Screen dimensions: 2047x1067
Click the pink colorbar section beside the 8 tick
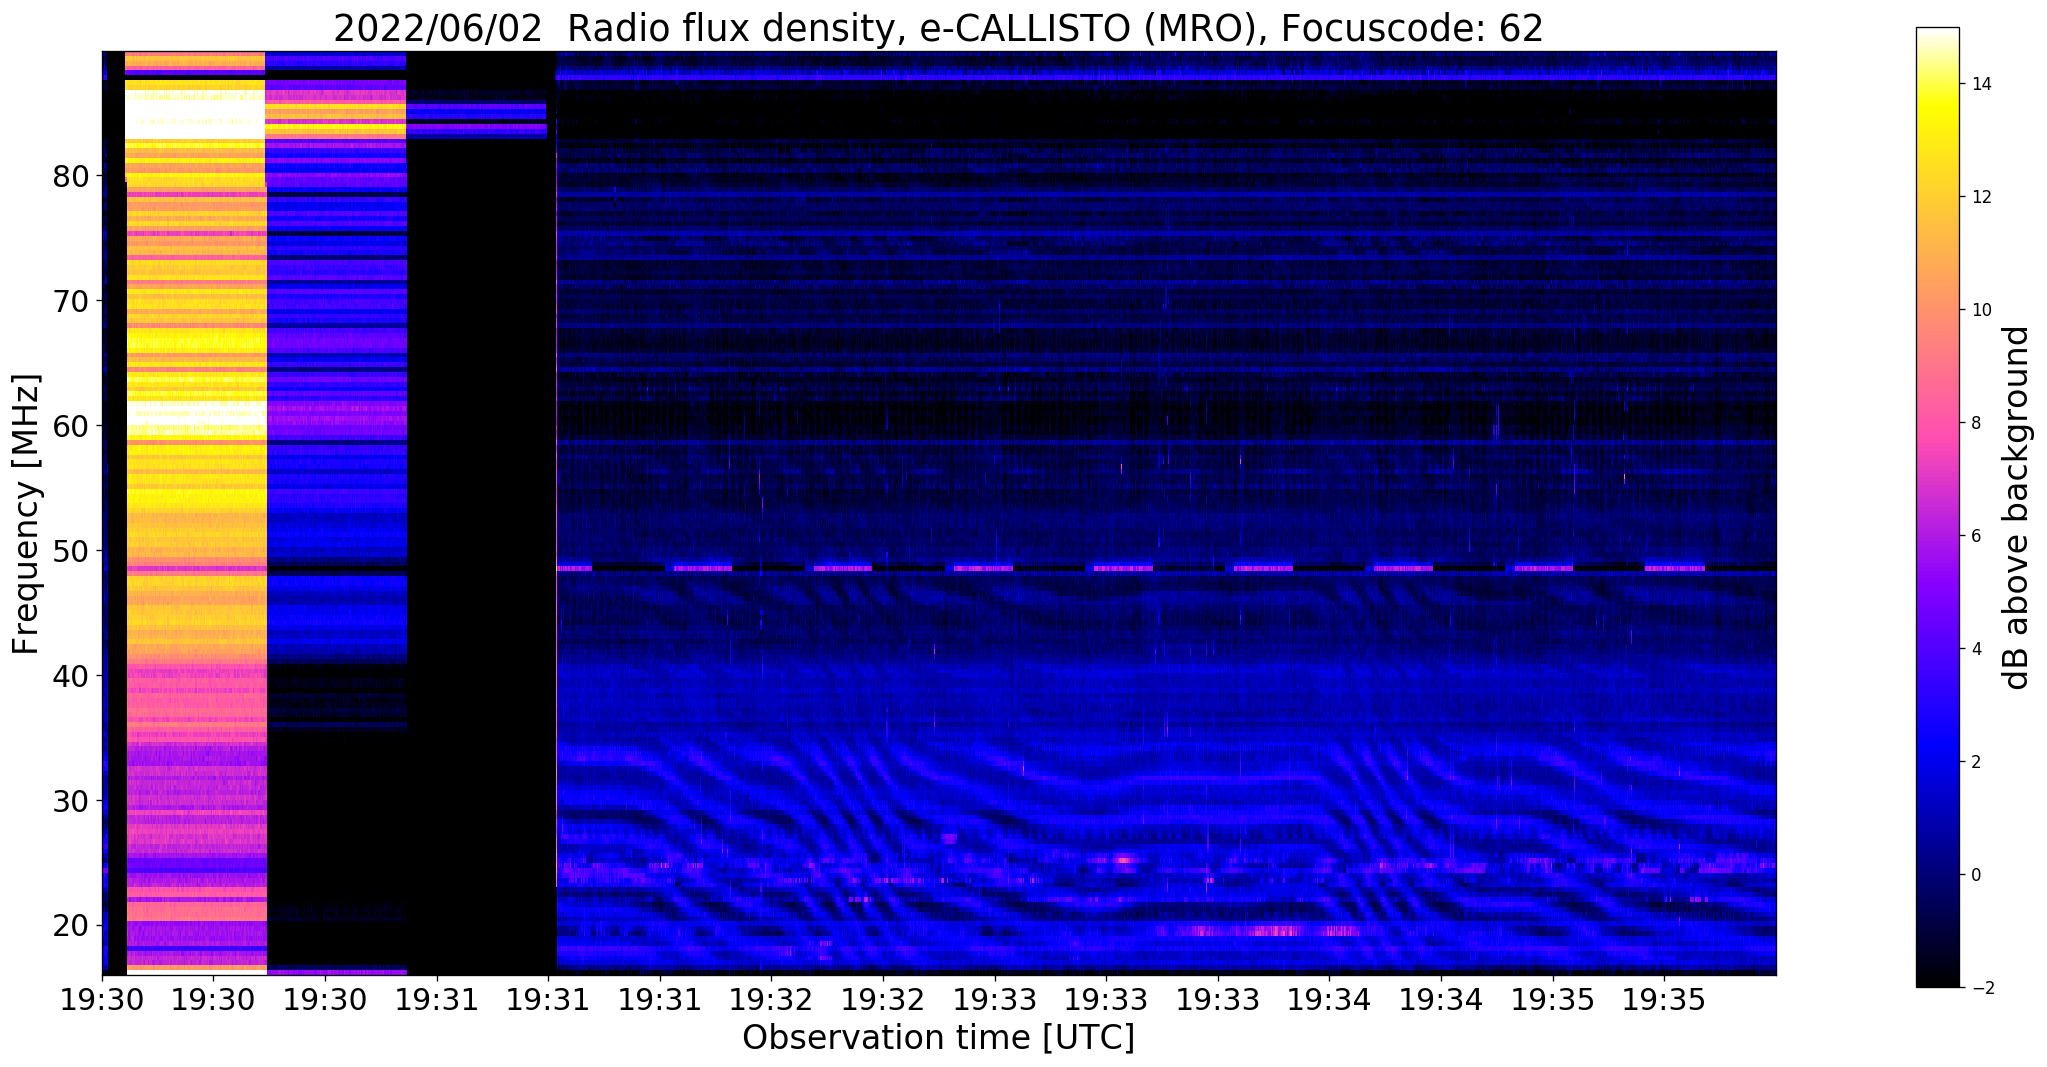[x=1937, y=423]
